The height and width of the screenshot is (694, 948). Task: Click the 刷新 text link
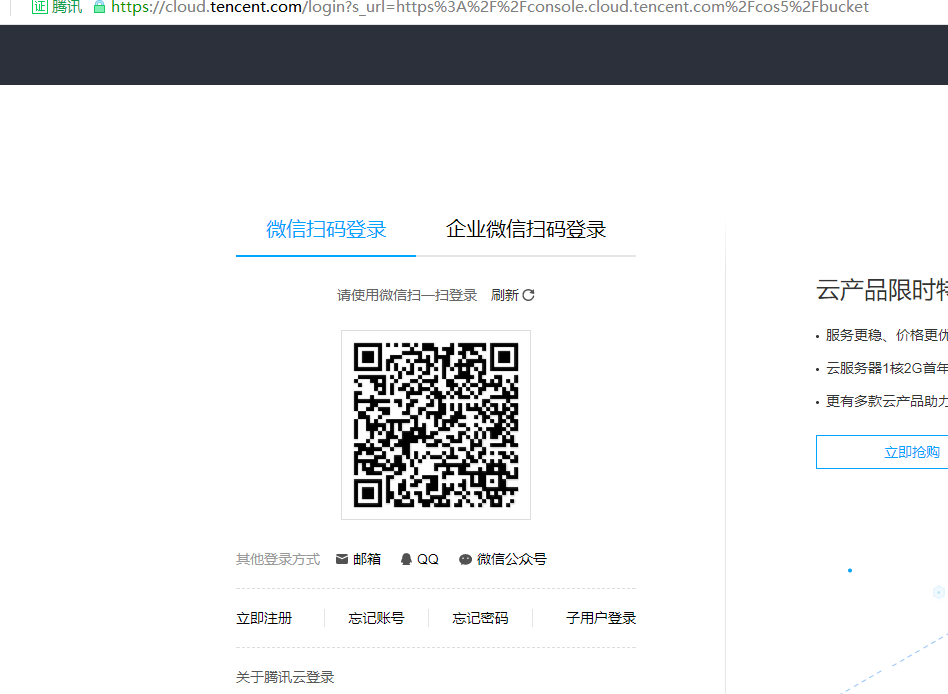505,295
